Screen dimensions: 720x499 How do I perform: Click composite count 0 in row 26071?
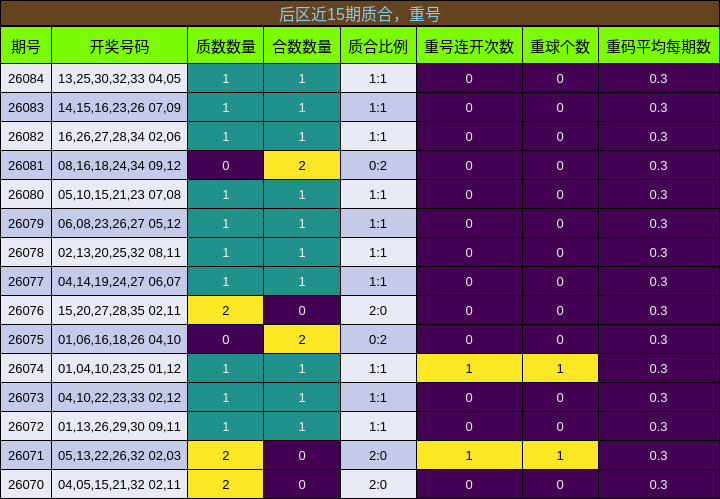click(302, 455)
